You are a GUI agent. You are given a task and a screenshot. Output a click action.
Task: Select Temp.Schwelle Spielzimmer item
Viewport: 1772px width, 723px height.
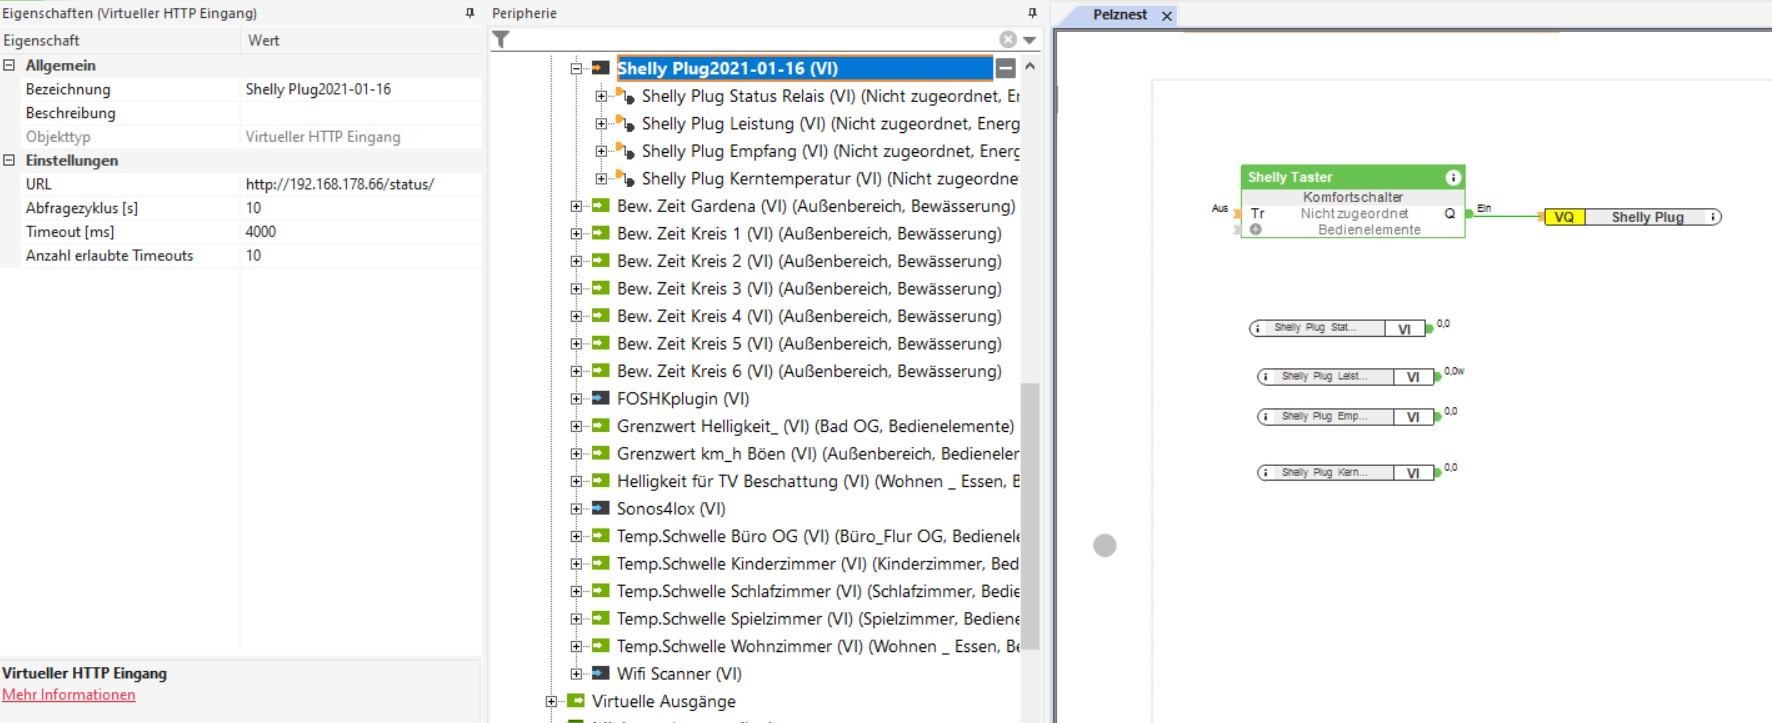818,618
